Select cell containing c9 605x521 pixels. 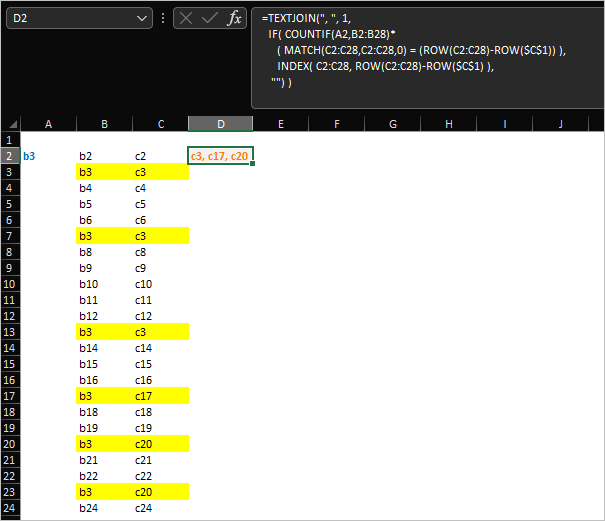pos(161,268)
